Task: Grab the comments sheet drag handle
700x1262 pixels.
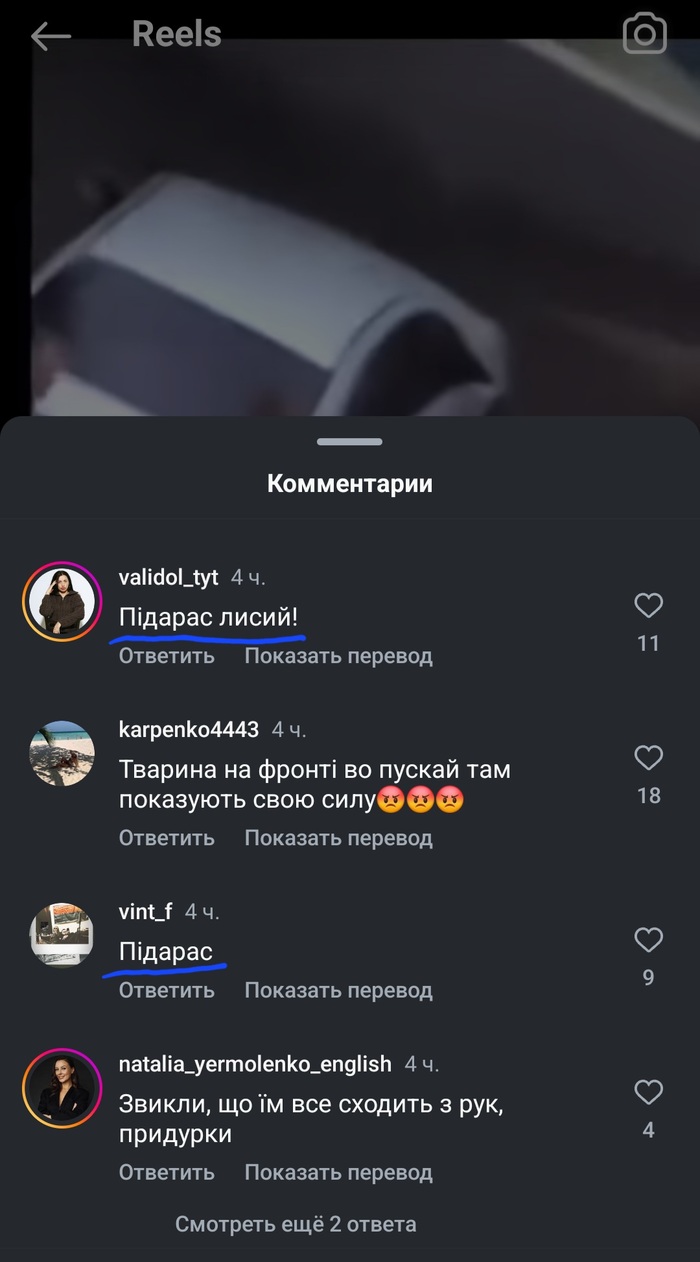Action: [350, 441]
